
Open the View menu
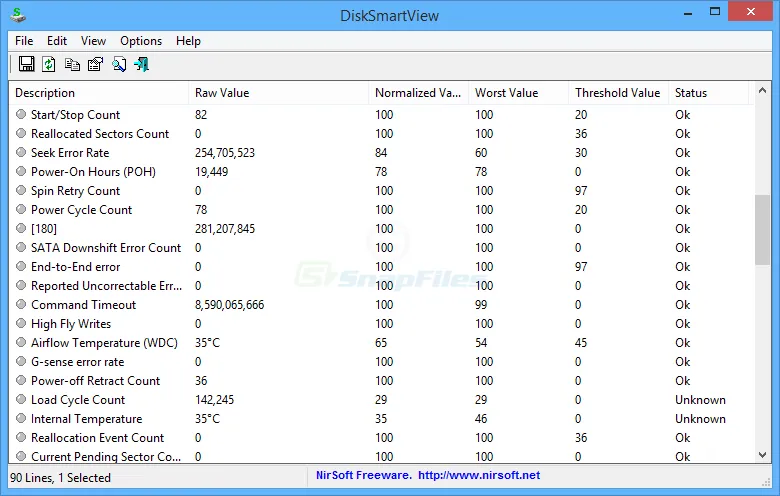[x=93, y=41]
